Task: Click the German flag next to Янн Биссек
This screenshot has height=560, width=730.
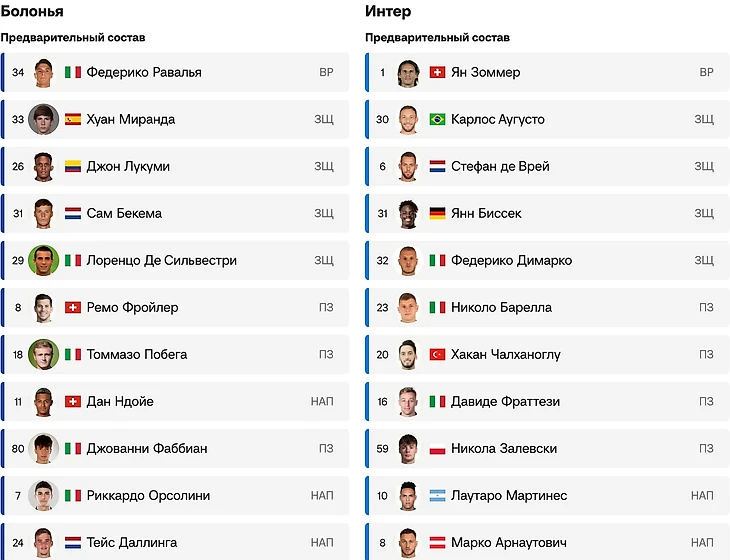Action: click(437, 213)
